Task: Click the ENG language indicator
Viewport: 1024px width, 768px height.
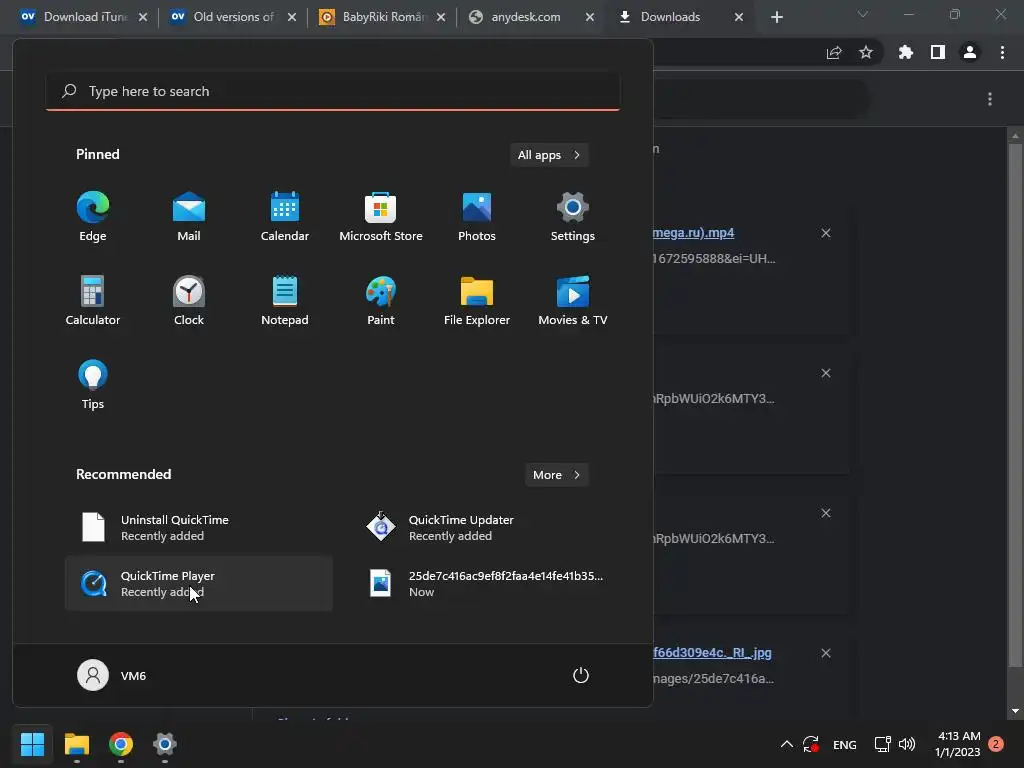Action: click(844, 744)
